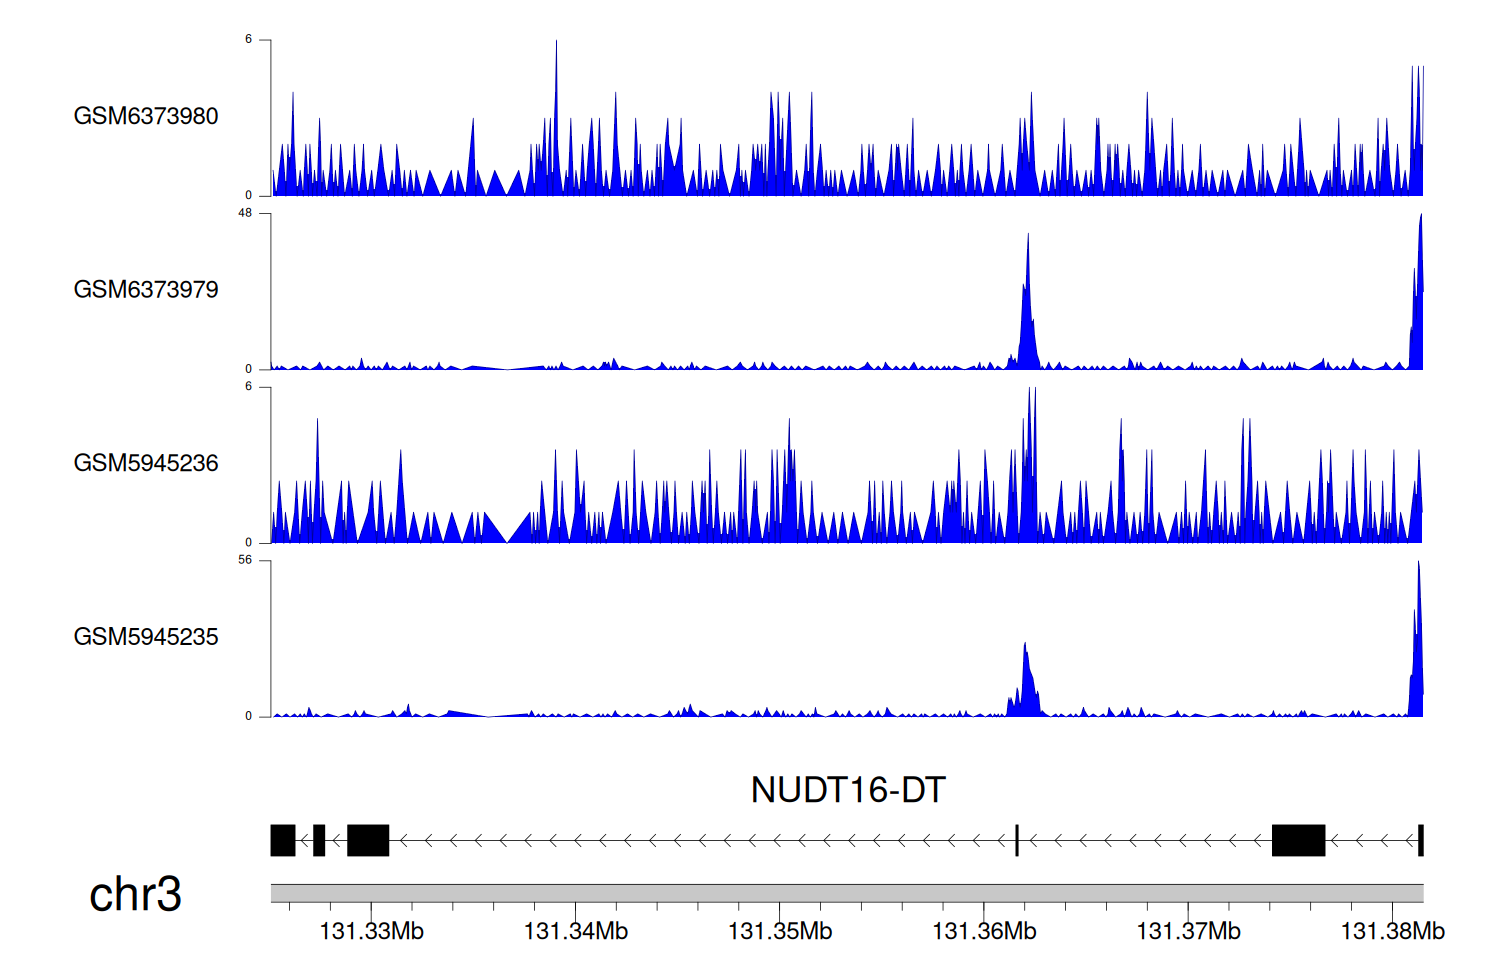Click the leftmost NUDT16-DT exon block
The height and width of the screenshot is (980, 1500).
(283, 840)
